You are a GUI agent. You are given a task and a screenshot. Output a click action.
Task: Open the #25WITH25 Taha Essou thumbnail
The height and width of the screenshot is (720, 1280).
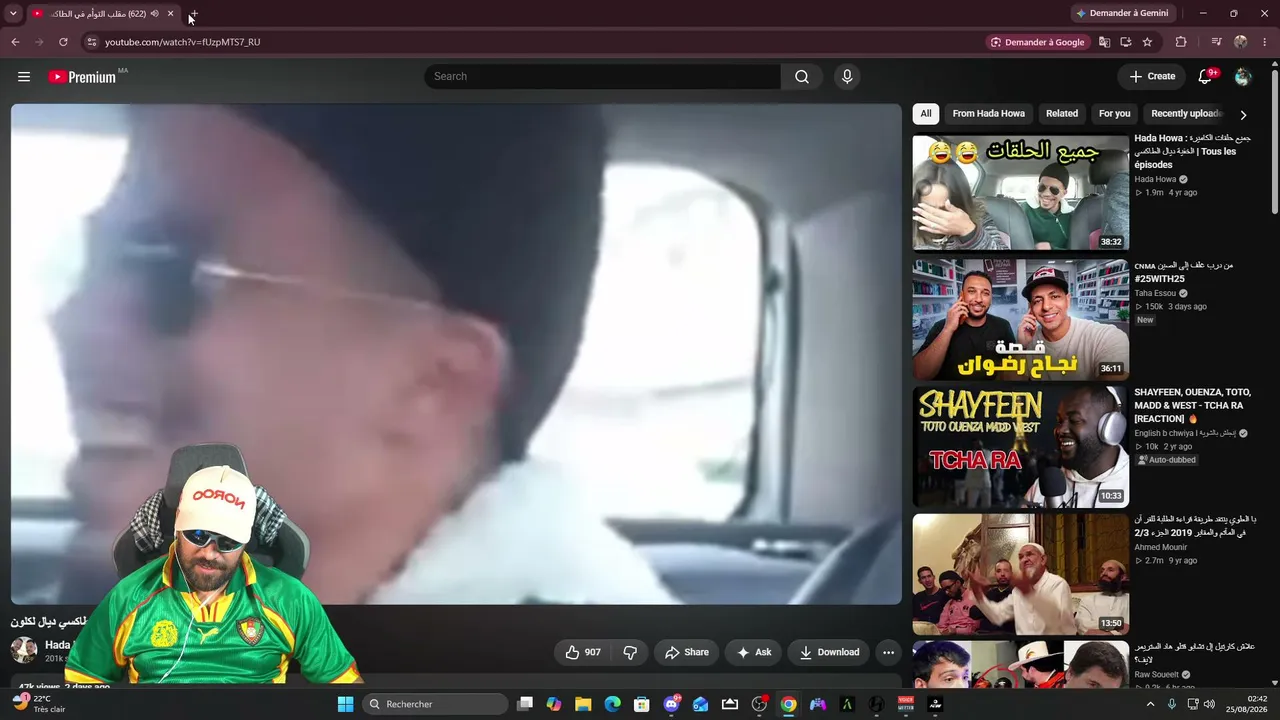(1020, 319)
